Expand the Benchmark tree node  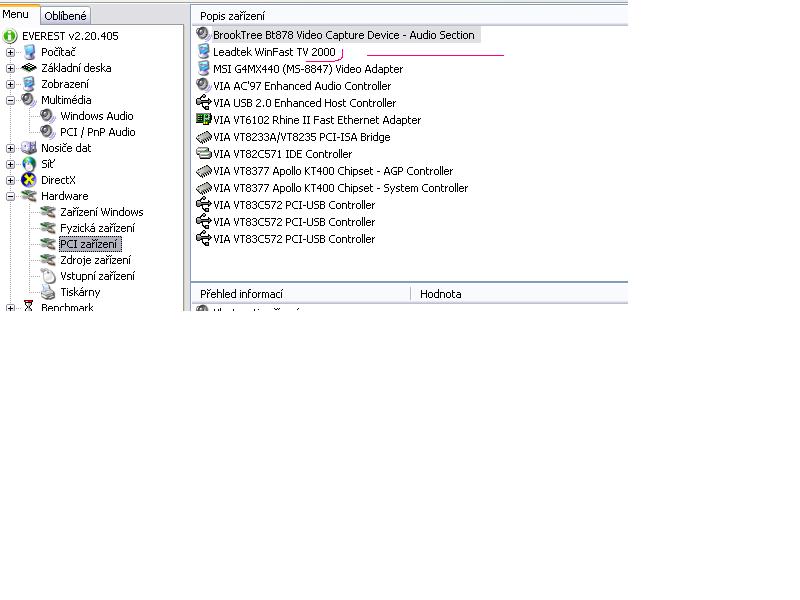pos(10,308)
